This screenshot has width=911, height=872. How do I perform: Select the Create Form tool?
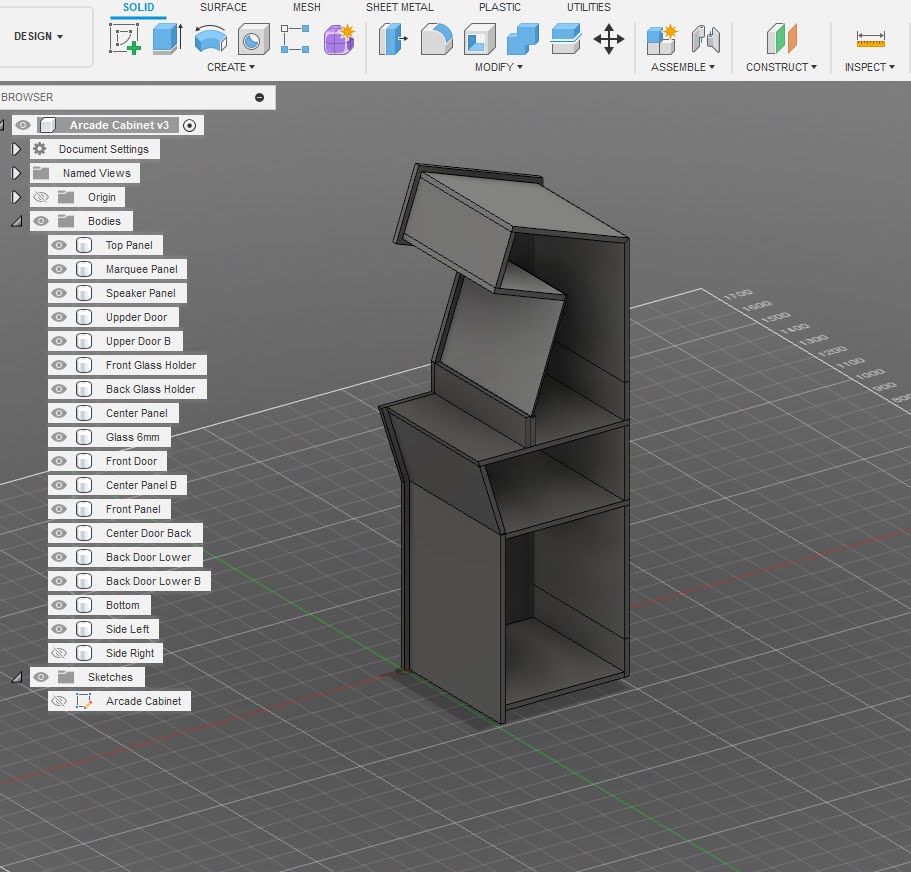pyautogui.click(x=339, y=40)
